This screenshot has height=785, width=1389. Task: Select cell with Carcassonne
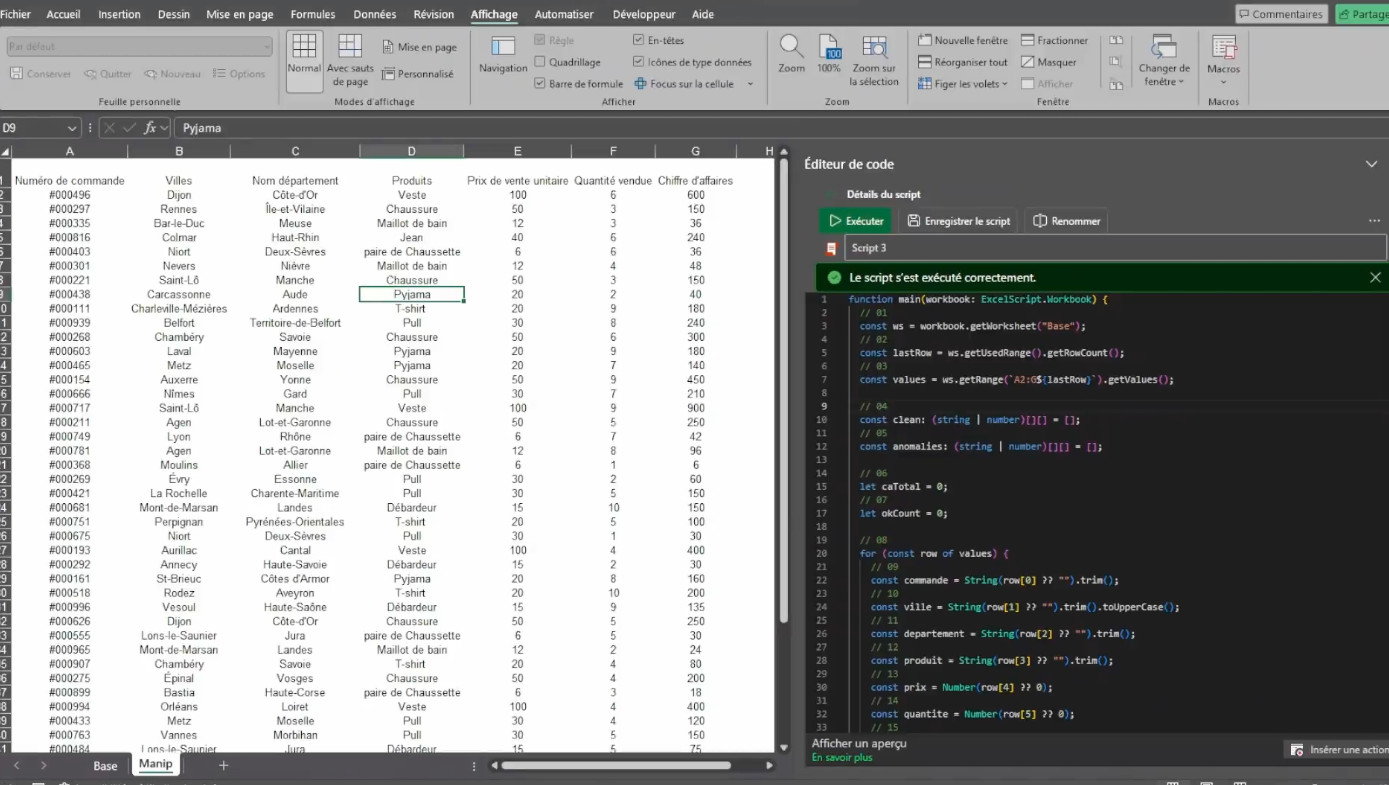pos(178,295)
